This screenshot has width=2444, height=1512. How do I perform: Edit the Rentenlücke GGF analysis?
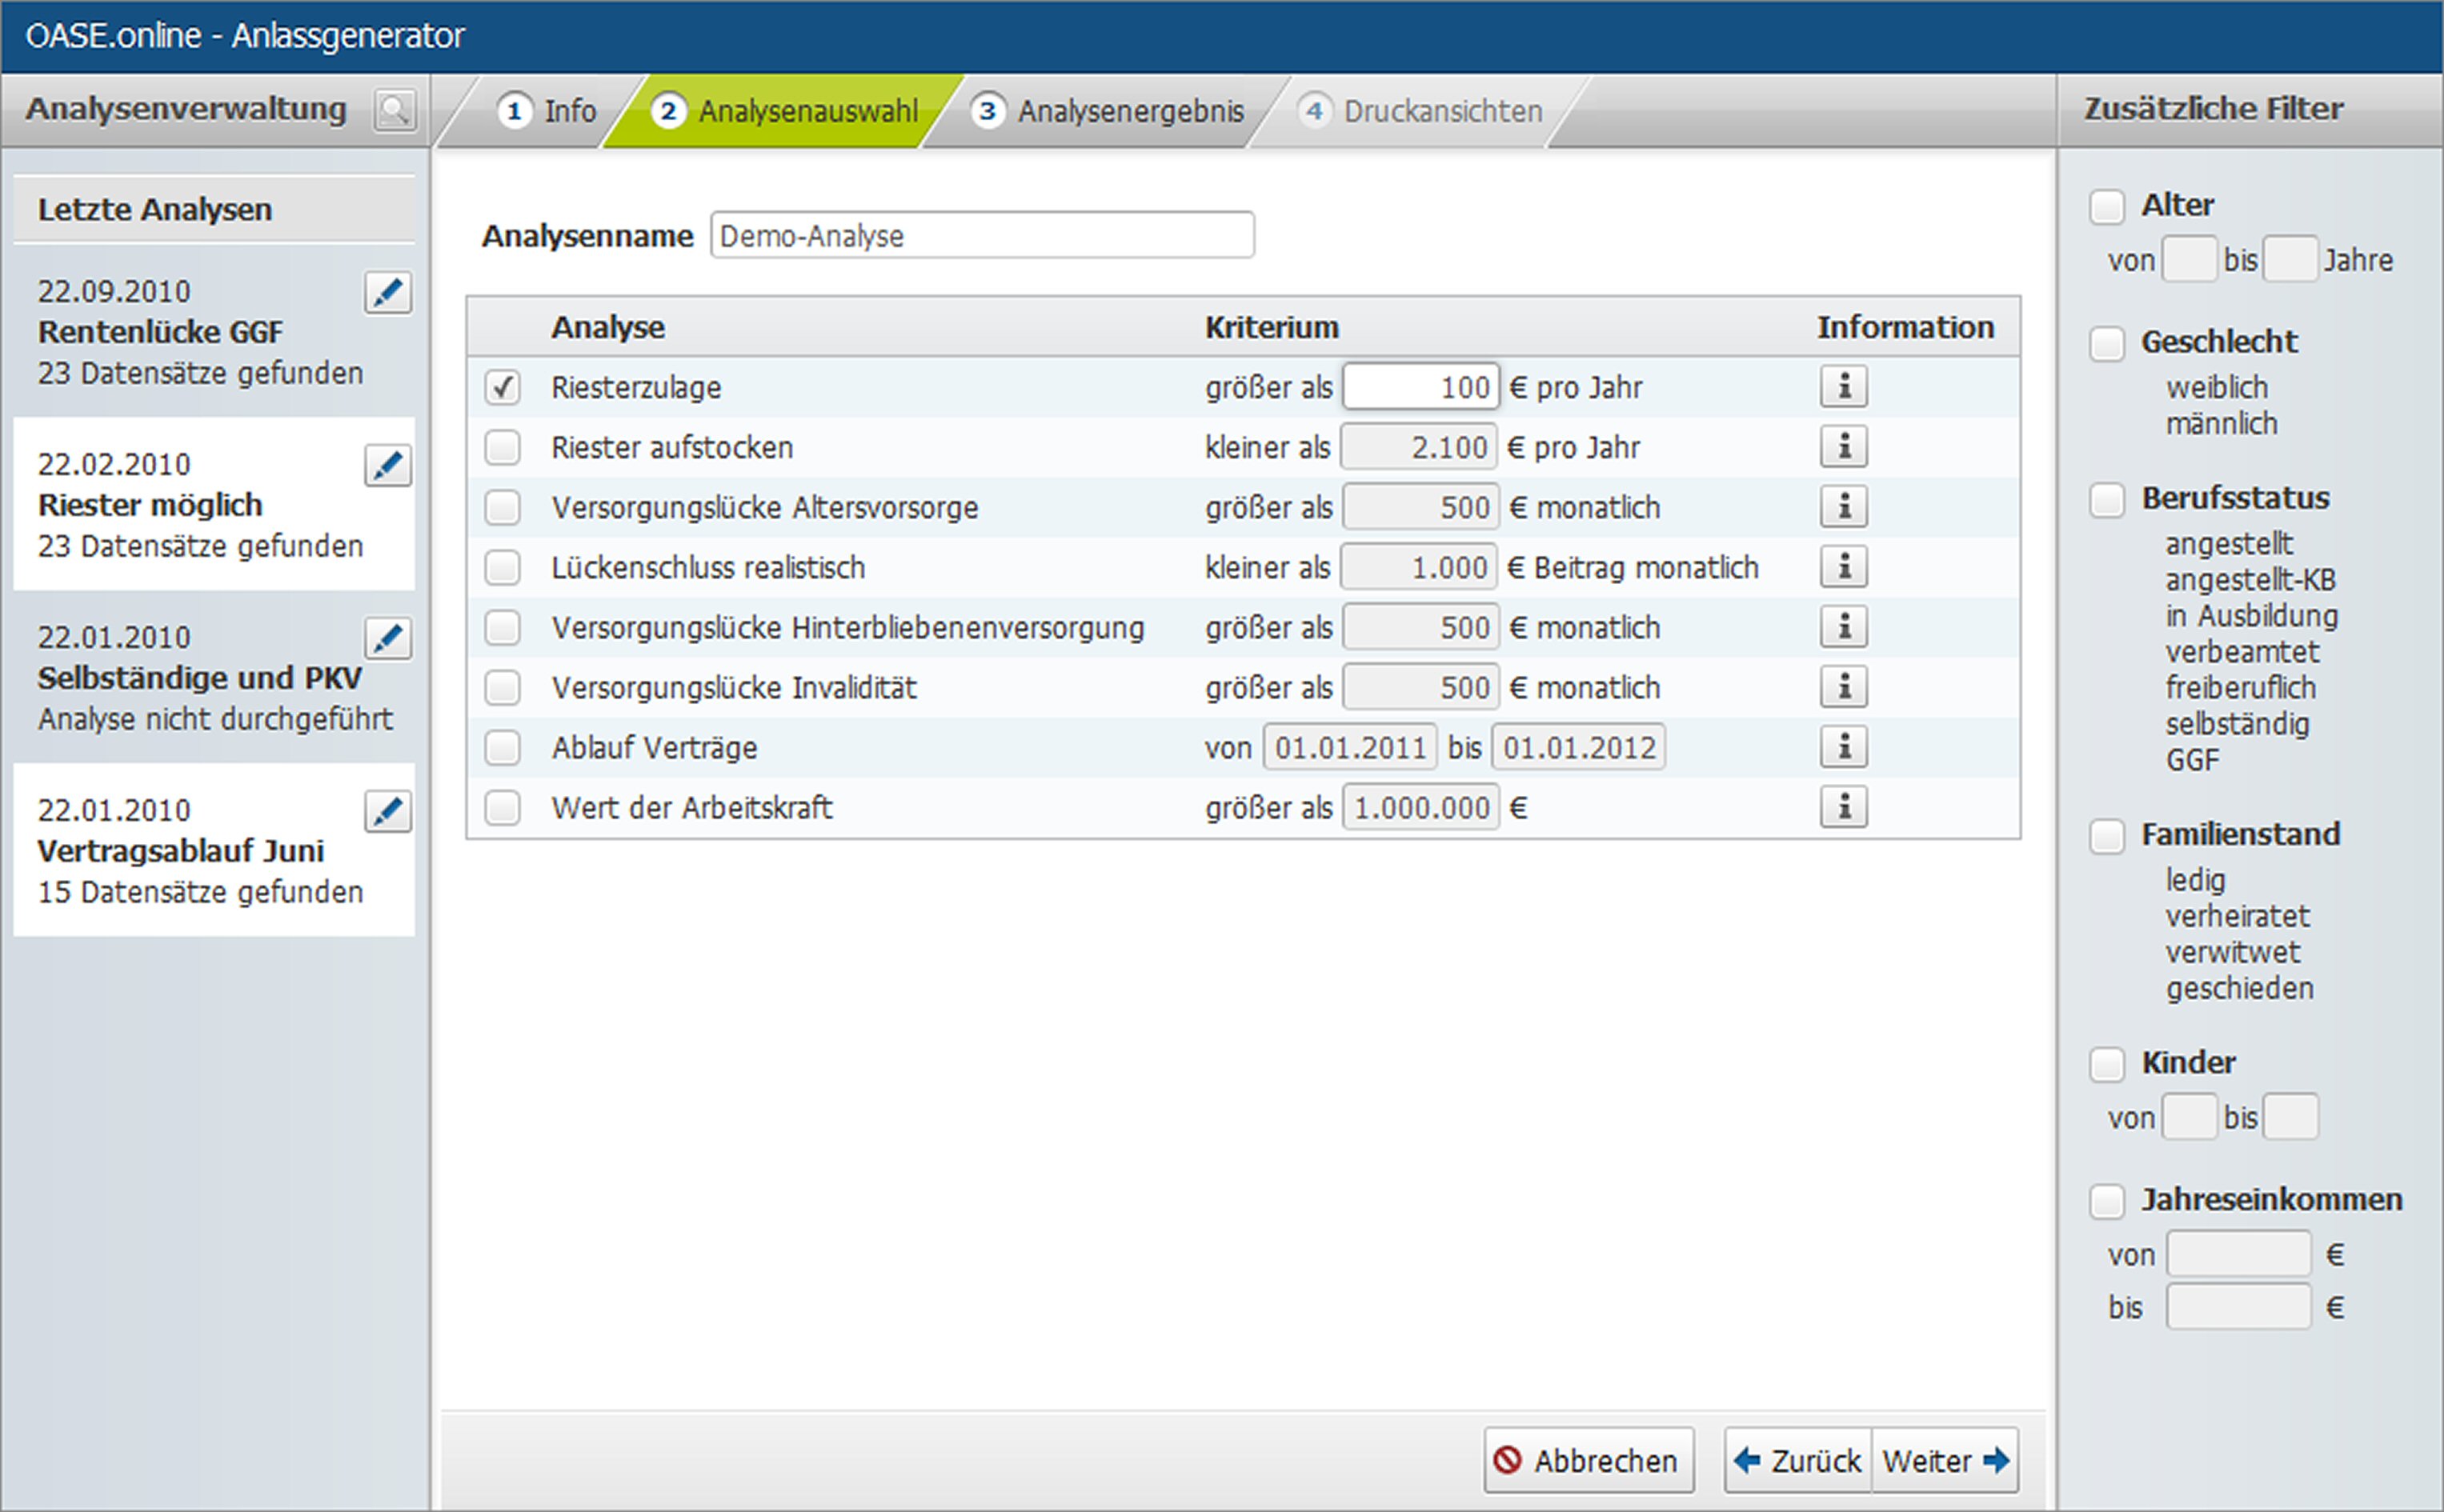[388, 292]
